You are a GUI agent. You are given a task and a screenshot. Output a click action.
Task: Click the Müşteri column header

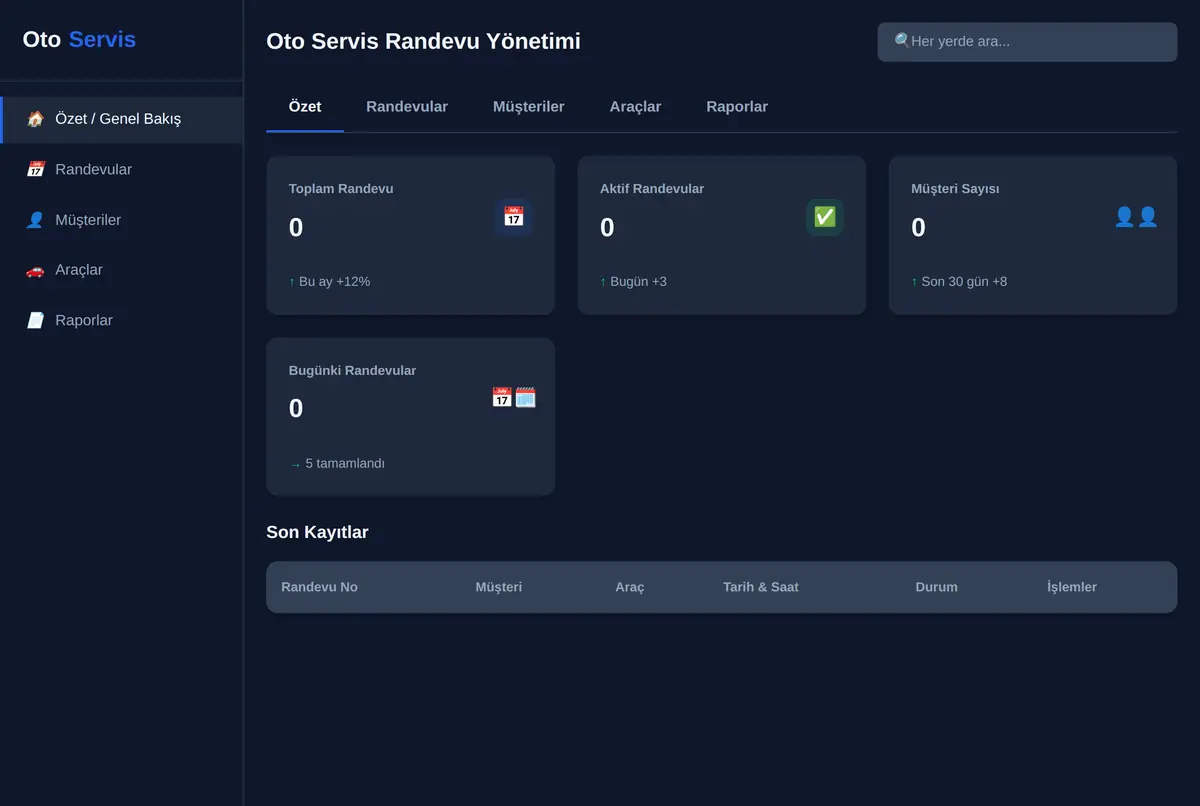[499, 587]
